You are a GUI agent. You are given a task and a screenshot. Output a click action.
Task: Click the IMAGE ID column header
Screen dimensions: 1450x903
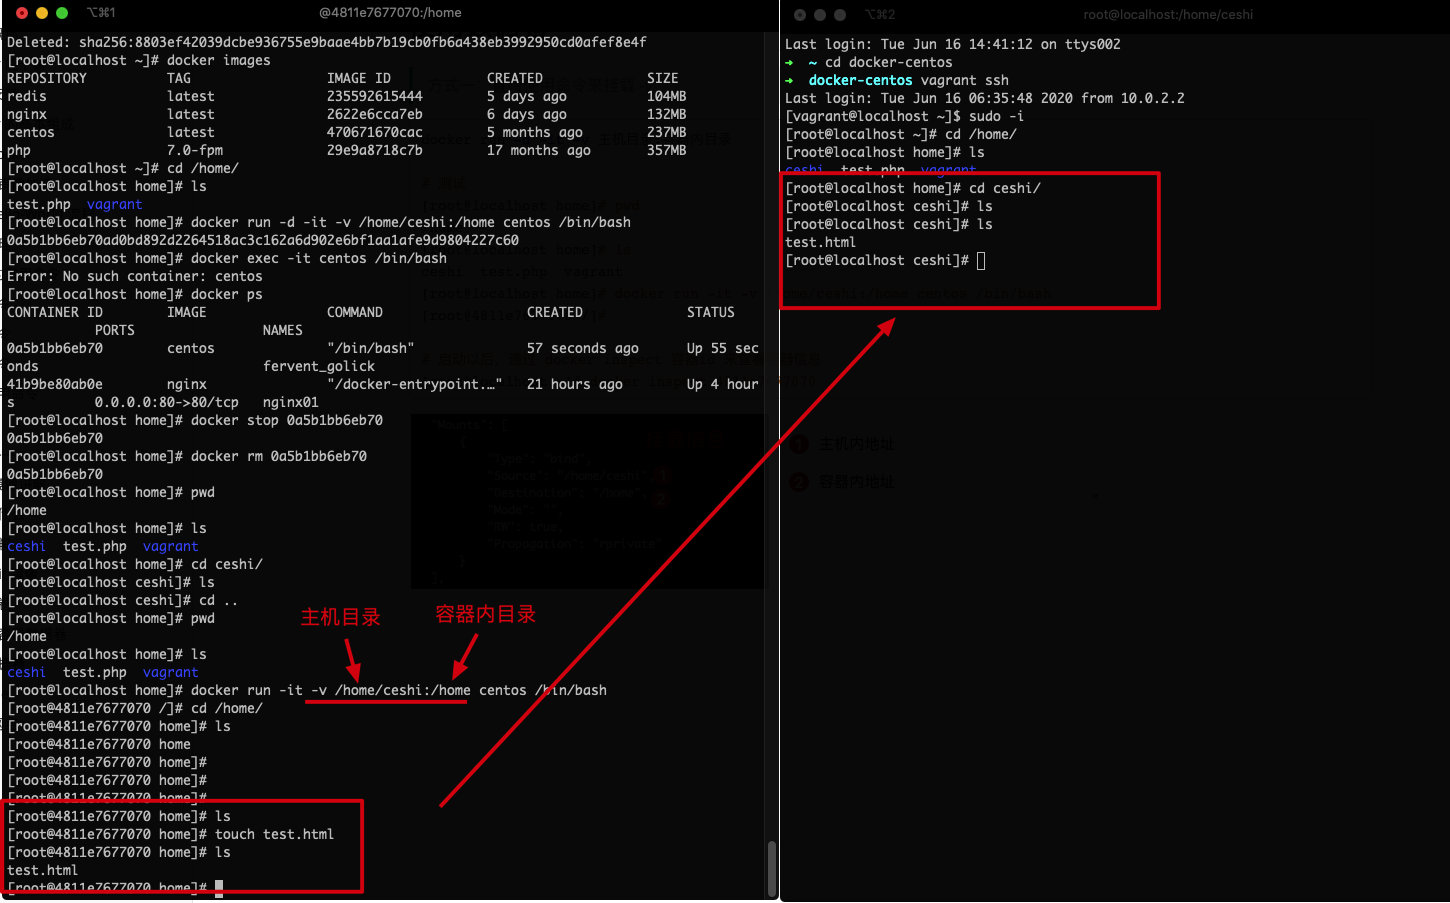coord(359,78)
